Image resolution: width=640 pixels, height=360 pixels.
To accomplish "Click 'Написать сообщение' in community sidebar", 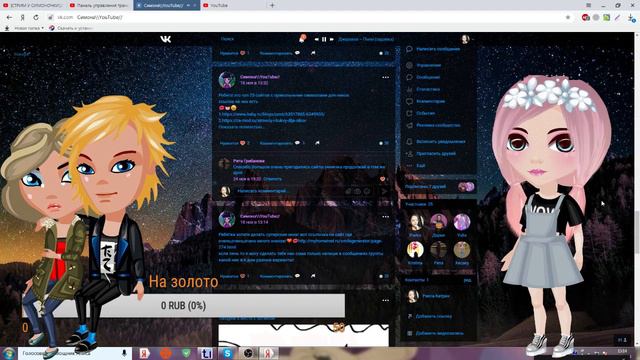I will point(438,49).
